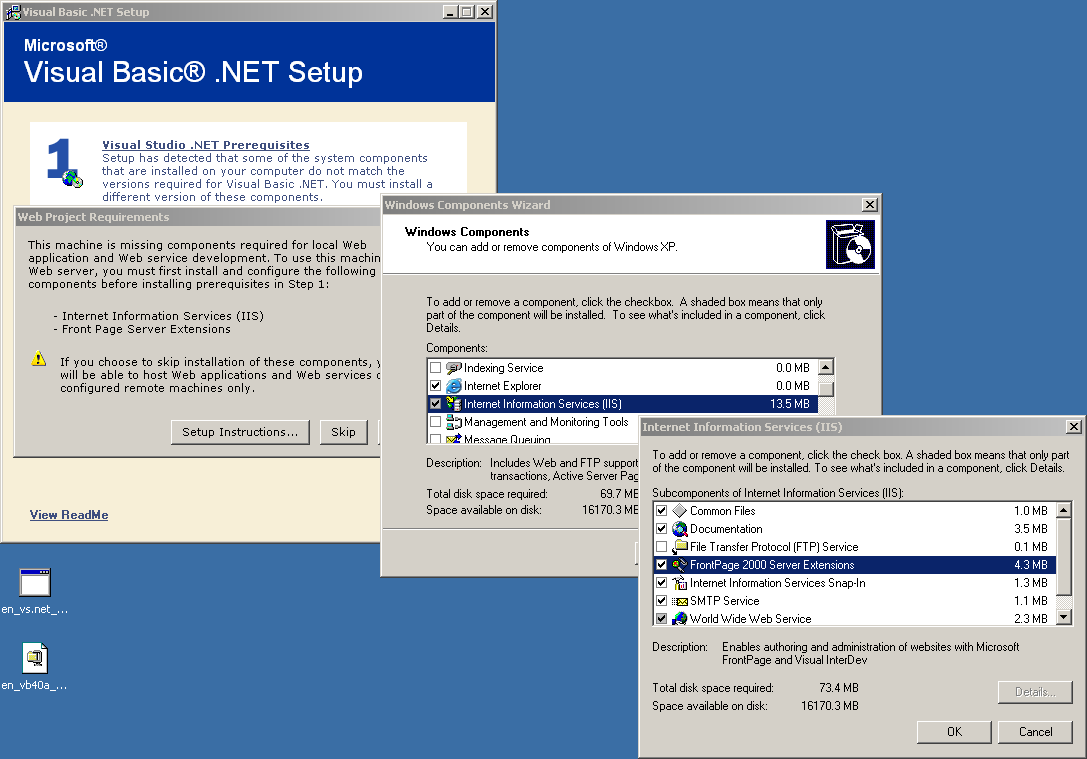Uncheck the SMTP Service checkbox
Viewport: 1087px width, 759px height.
point(661,601)
